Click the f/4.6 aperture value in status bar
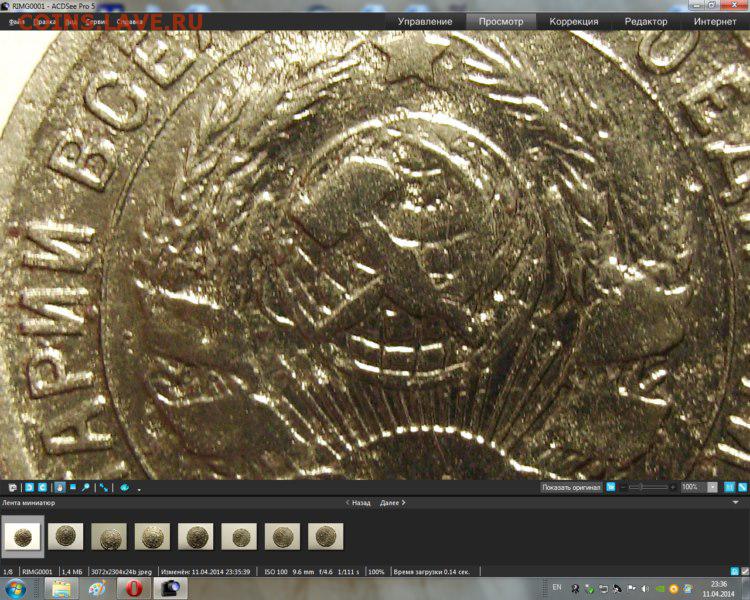 [326, 572]
